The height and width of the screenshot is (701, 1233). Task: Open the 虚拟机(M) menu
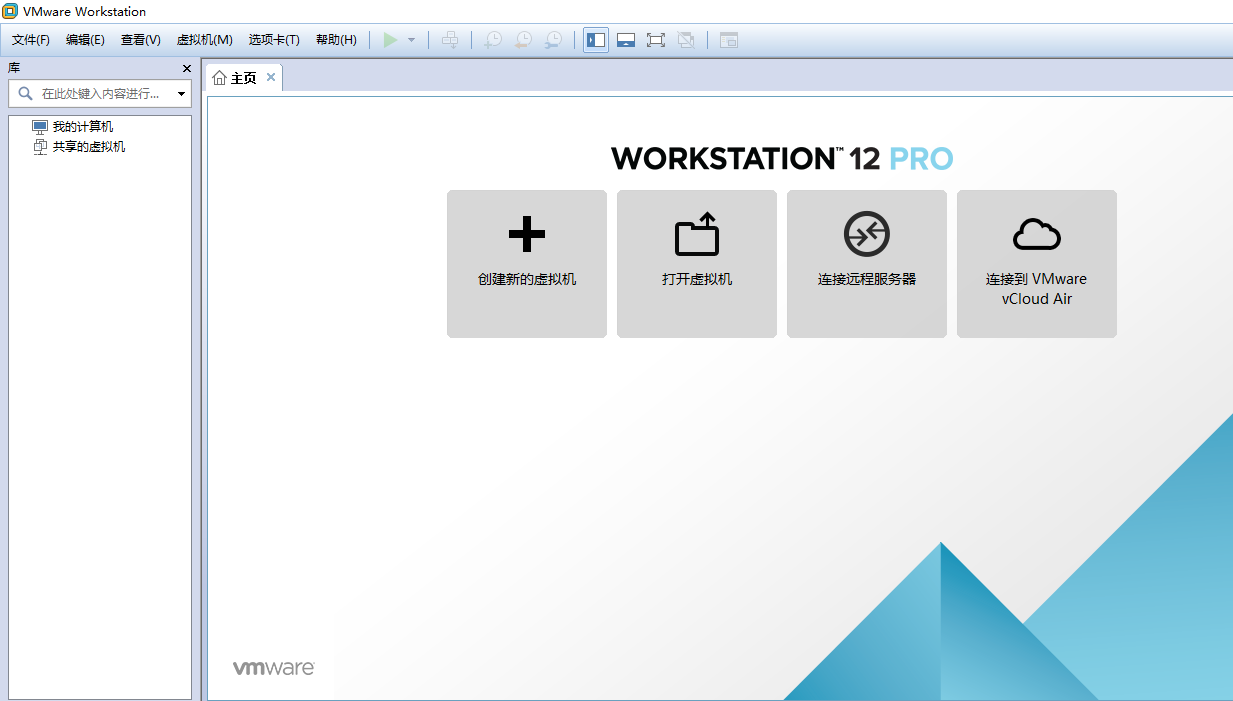(205, 40)
